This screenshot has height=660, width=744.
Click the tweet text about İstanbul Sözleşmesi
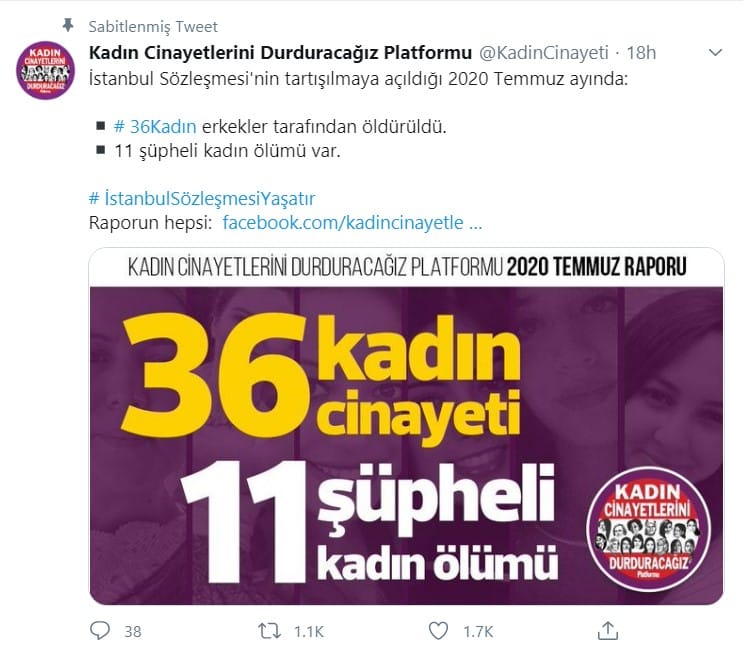coord(358,79)
